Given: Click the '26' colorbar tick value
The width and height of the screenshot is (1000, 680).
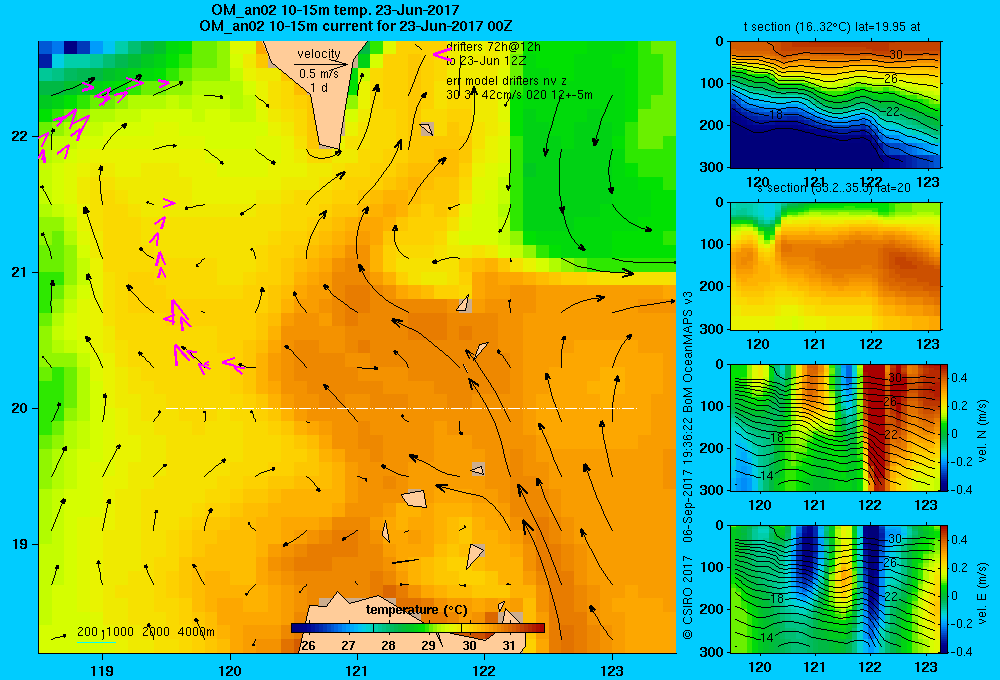Looking at the screenshot, I should coord(308,646).
